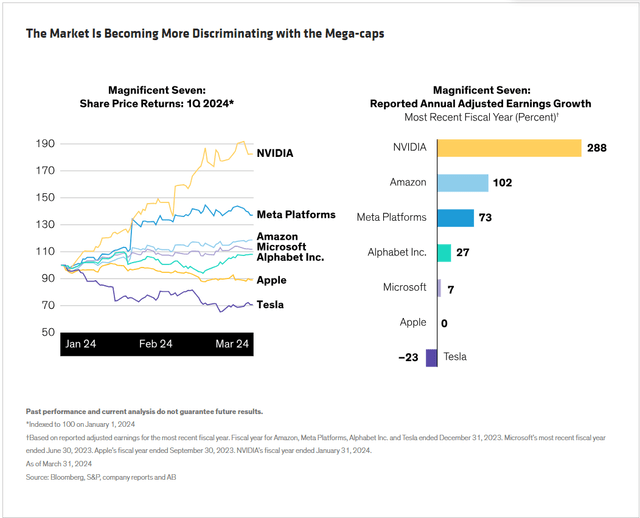Click the 'Indexed to 100 on January 1, 2024' footnote

tap(80, 425)
